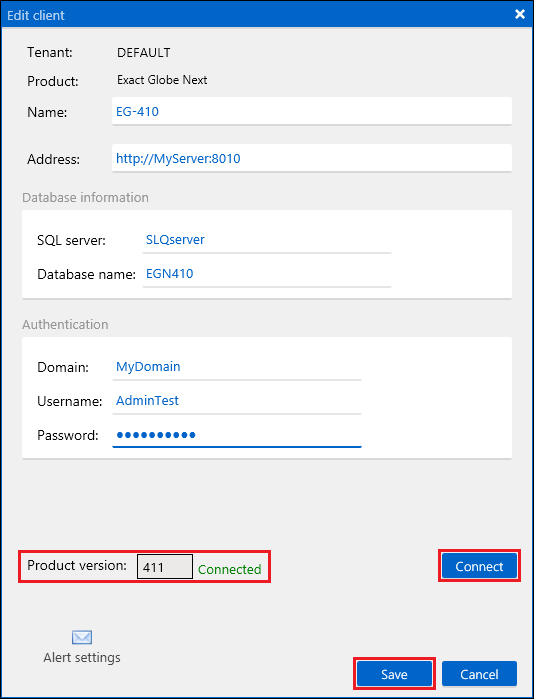Close the Edit client dialog

520,14
